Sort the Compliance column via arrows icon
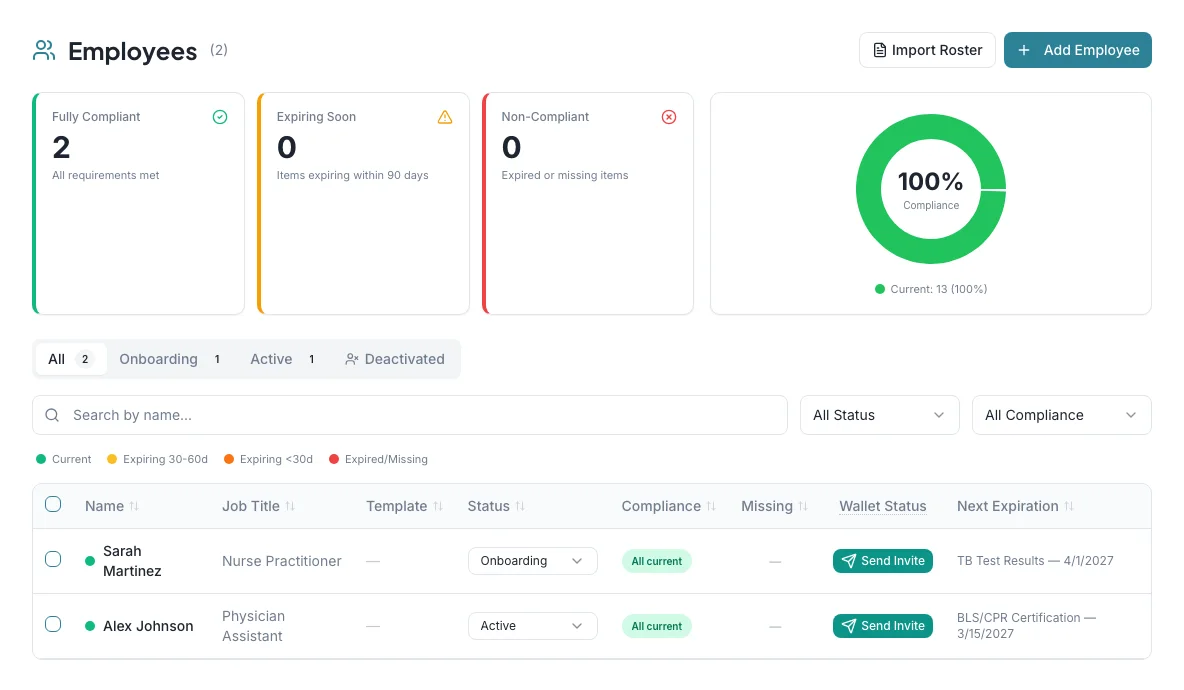1184x690 pixels. 711,507
